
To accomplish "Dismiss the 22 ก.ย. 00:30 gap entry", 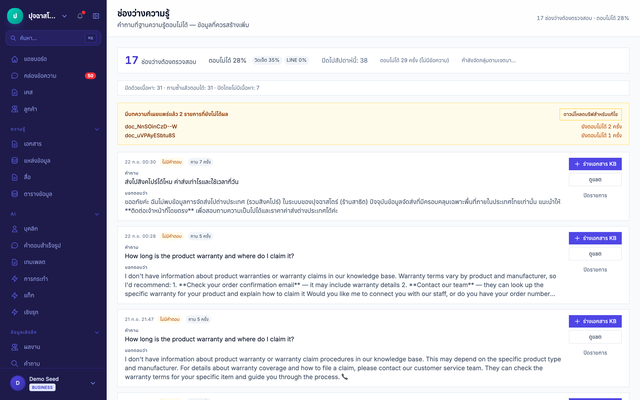I will pyautogui.click(x=595, y=196).
